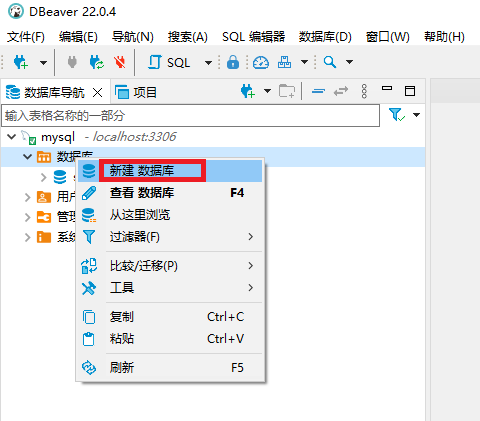Expand the 比较/迁移(P) submenu arrow
Screen dimensions: 480x421
click(251, 266)
